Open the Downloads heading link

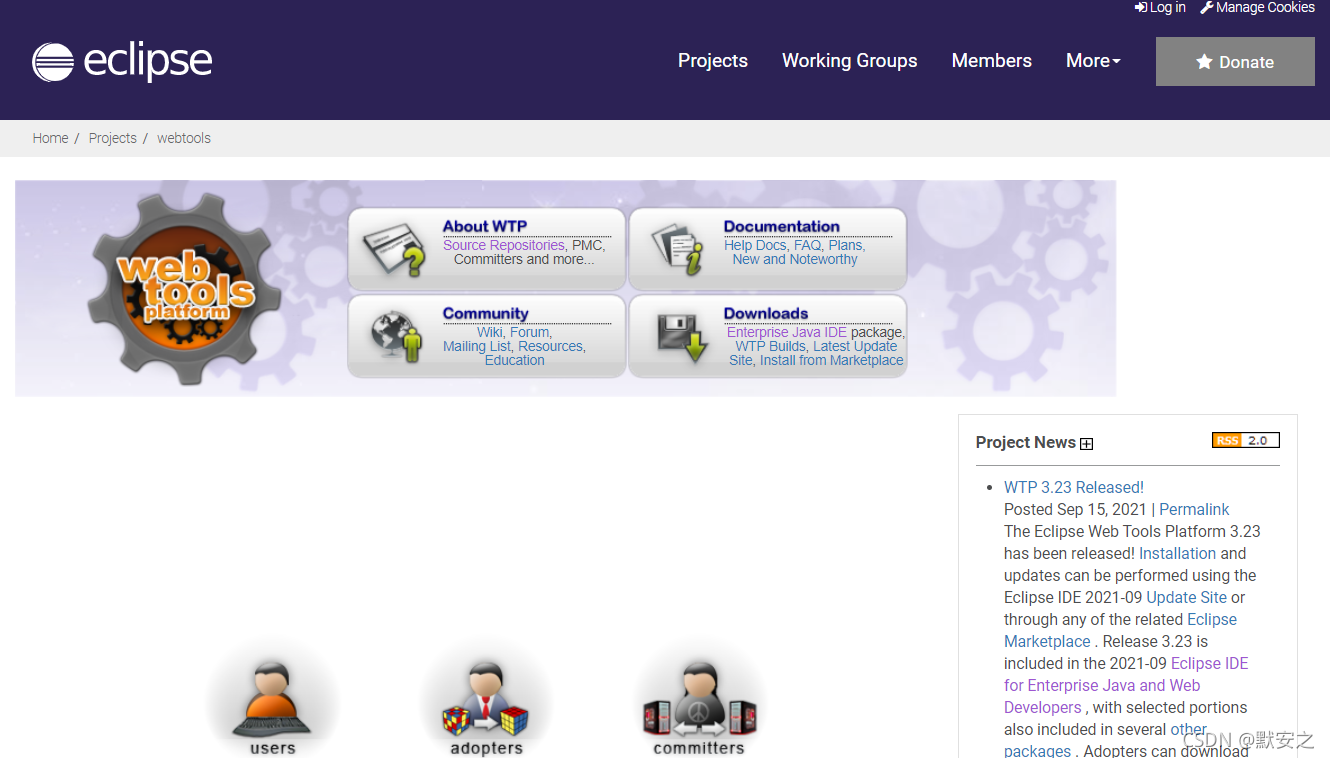(766, 313)
